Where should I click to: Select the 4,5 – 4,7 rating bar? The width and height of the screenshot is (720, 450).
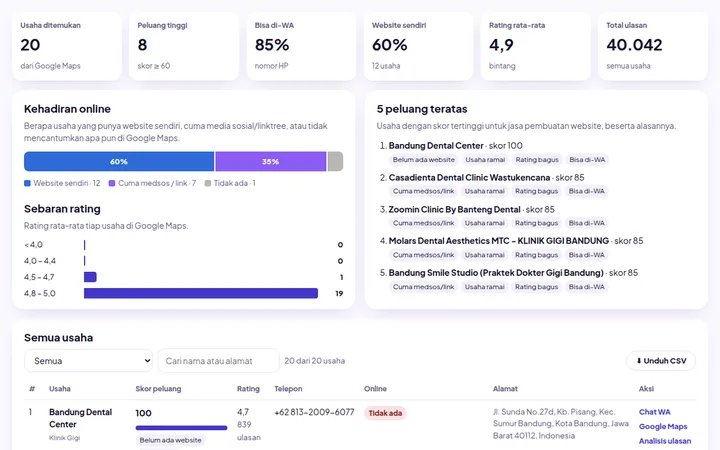[90, 277]
